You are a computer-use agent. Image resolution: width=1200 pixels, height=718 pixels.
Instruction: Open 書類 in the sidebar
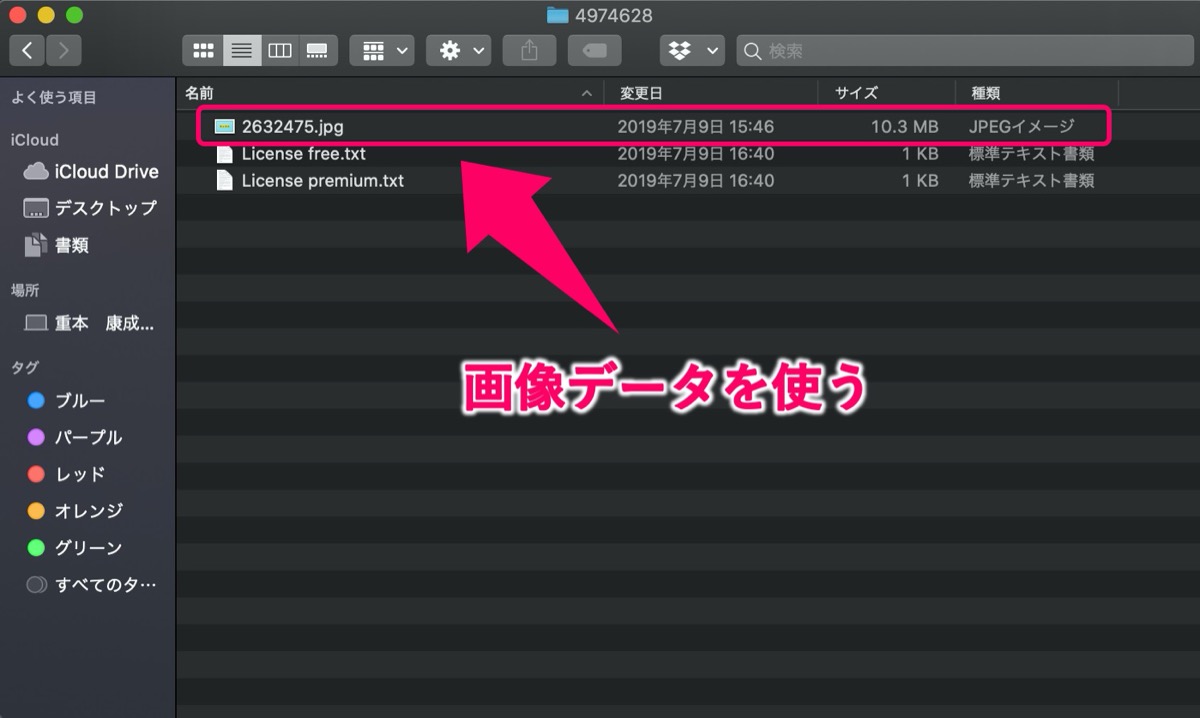[x=58, y=245]
